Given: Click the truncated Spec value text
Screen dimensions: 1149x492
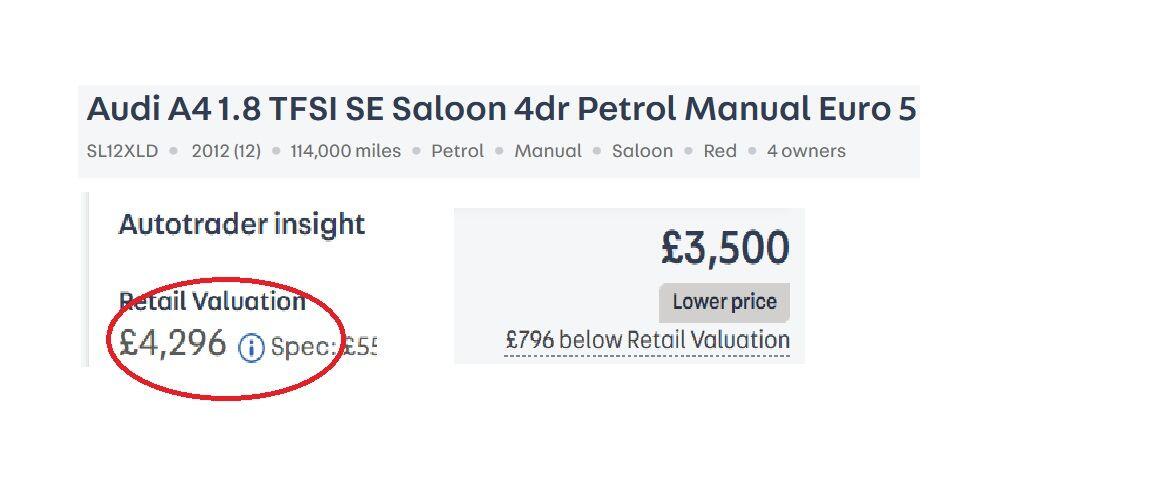Looking at the screenshot, I should click(x=323, y=348).
